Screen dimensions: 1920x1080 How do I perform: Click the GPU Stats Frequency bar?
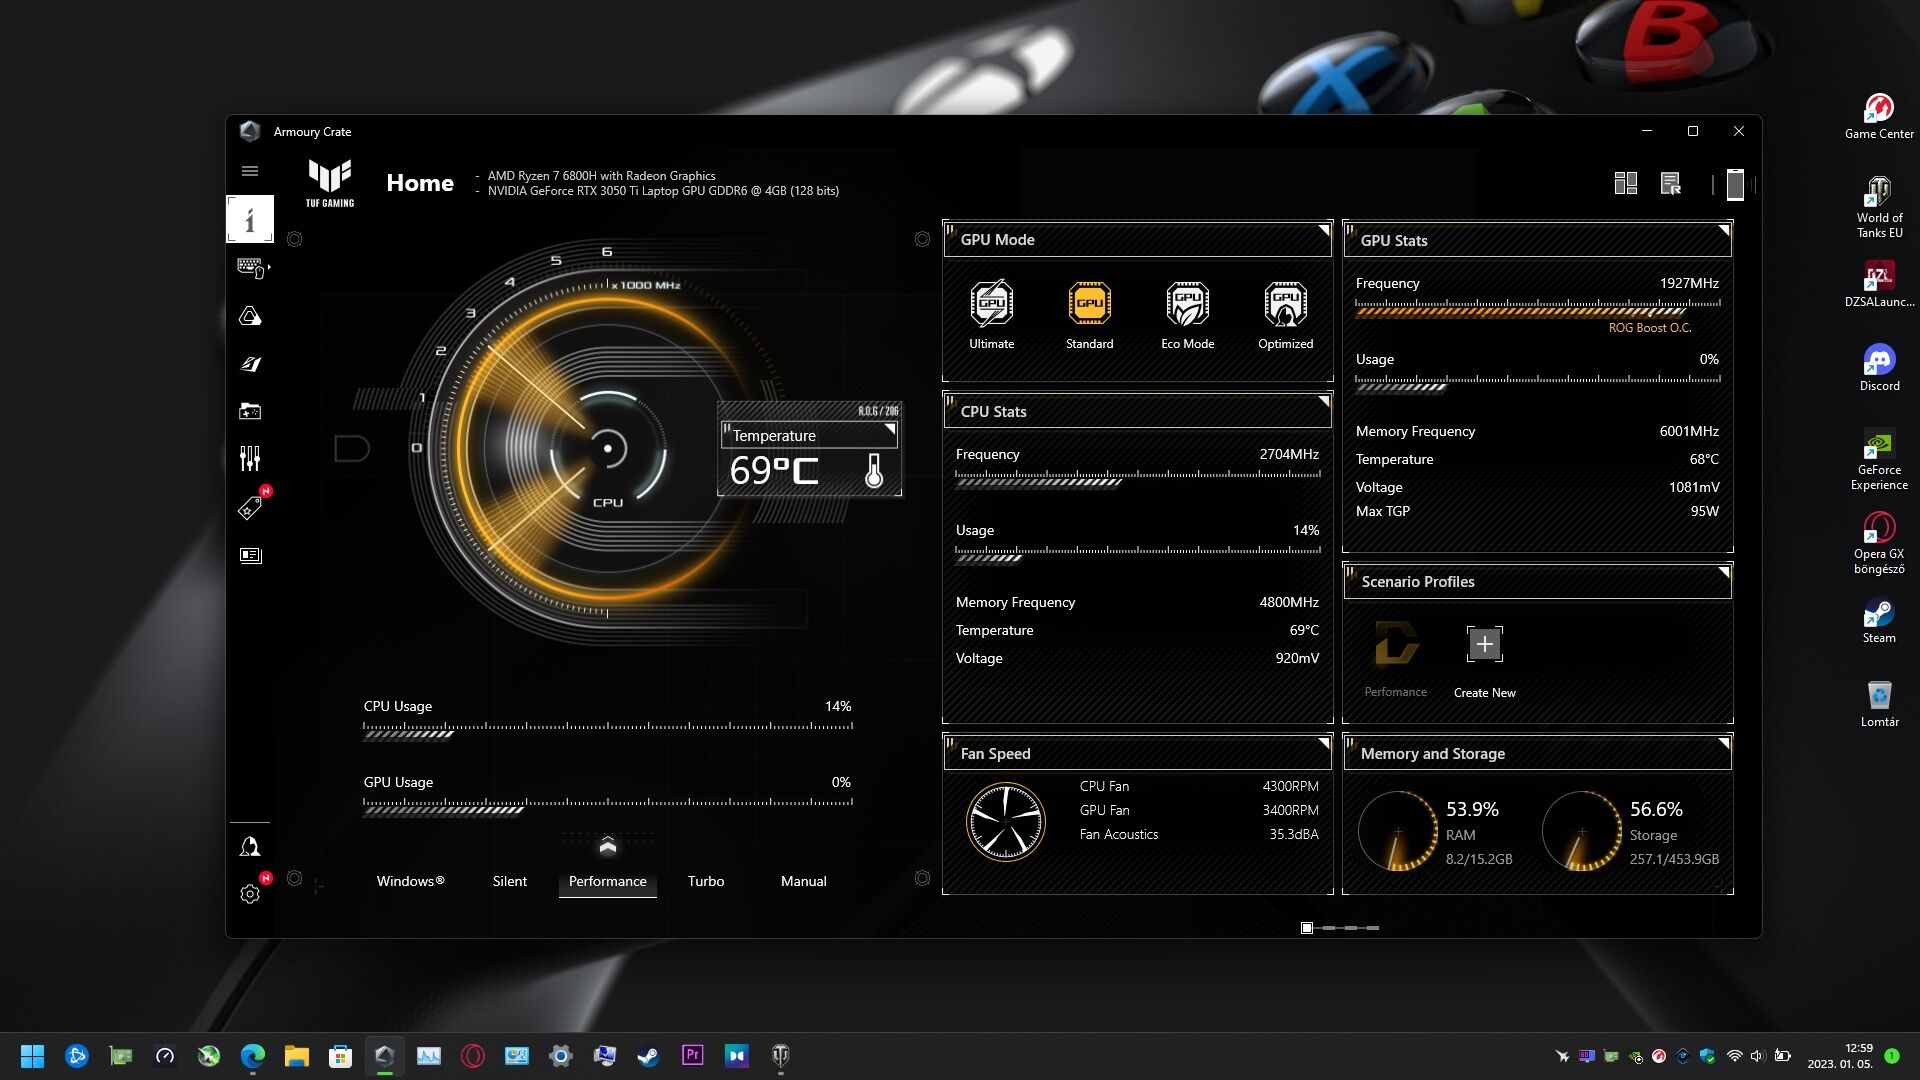(x=1538, y=307)
